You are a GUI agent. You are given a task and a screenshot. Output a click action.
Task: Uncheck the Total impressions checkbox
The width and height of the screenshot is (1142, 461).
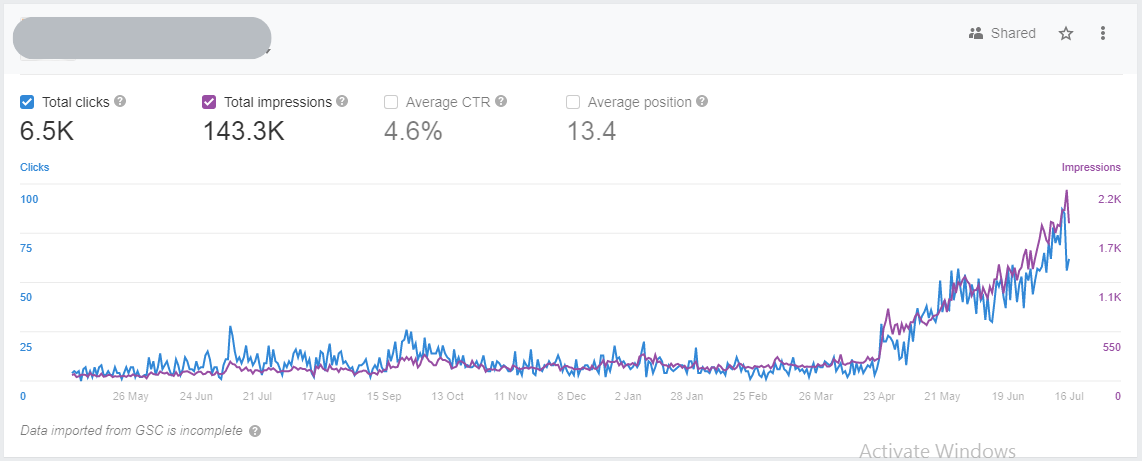click(x=209, y=102)
